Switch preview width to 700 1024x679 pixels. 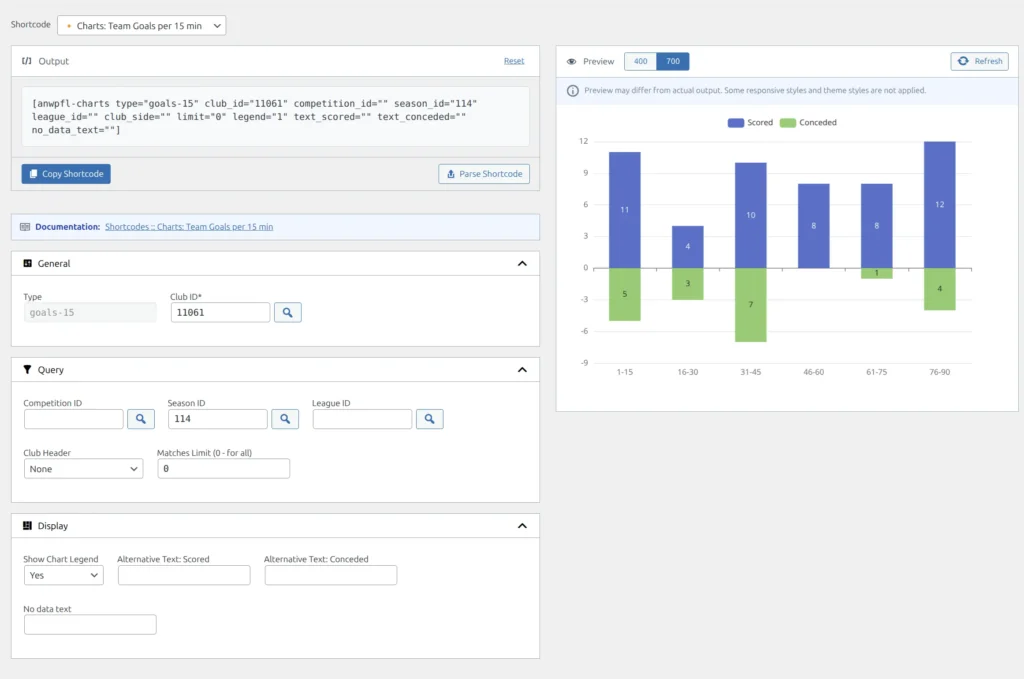pyautogui.click(x=673, y=61)
